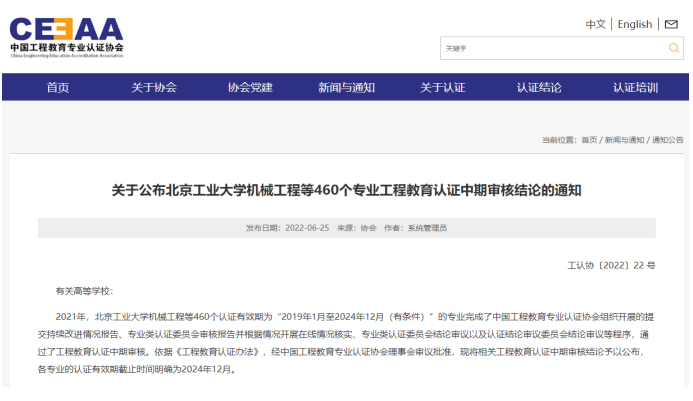This screenshot has width=693, height=401.
Task: Open the 首页 navigation menu item
Action: click(x=58, y=87)
